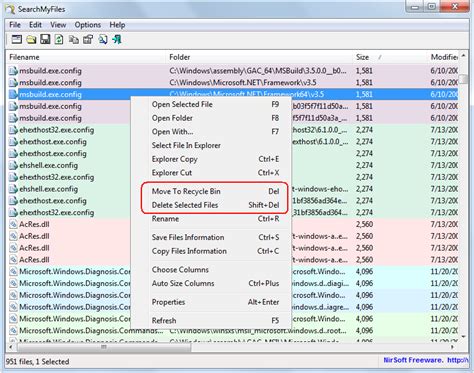The image size is (474, 373).
Task: Click the Refresh toolbar icon
Action: (59, 40)
